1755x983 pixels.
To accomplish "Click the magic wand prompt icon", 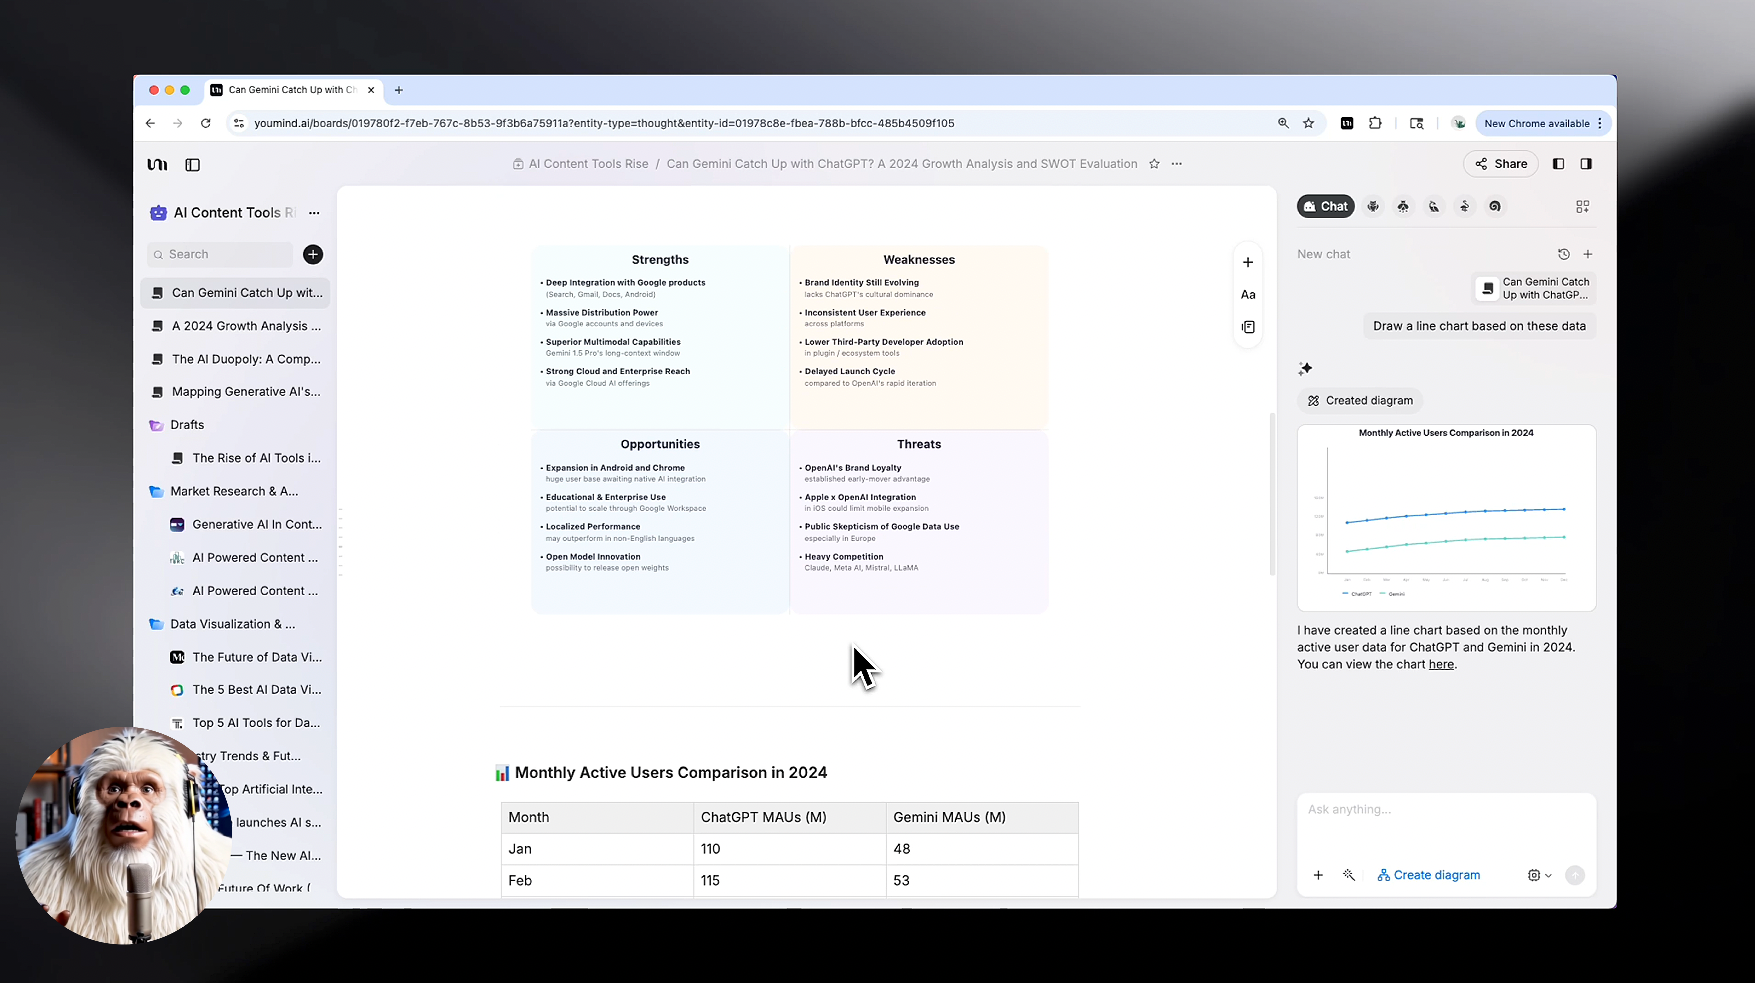I will pyautogui.click(x=1349, y=875).
